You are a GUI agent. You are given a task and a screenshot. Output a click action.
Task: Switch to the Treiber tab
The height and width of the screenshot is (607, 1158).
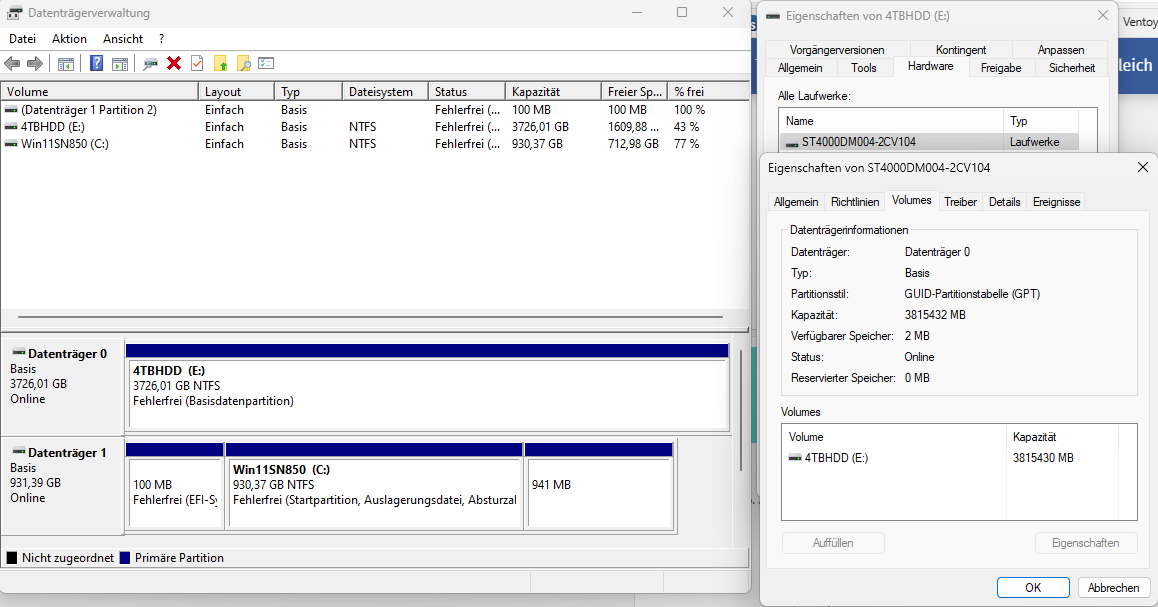click(960, 202)
